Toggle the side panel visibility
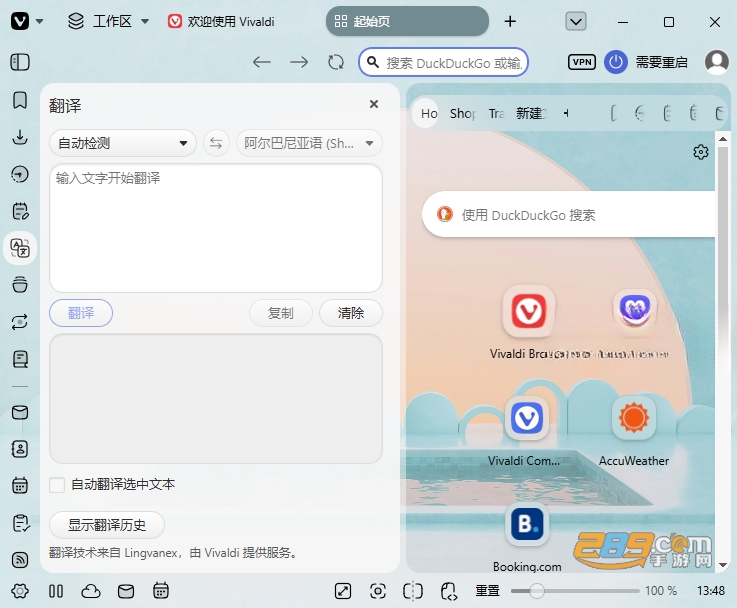This screenshot has height=608, width=737. pos(20,62)
